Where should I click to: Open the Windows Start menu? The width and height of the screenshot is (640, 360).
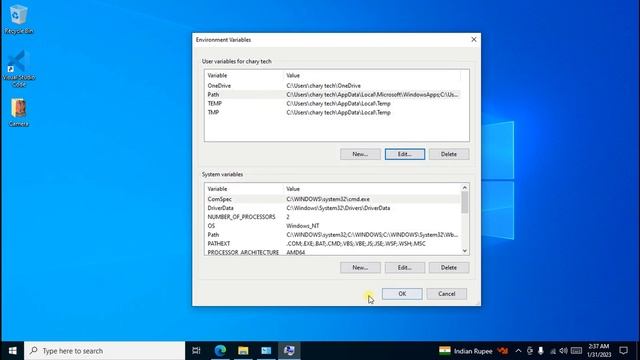click(12, 351)
